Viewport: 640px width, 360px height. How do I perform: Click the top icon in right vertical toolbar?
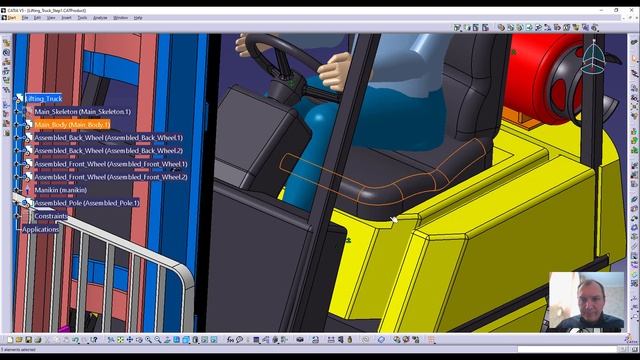tap(634, 42)
